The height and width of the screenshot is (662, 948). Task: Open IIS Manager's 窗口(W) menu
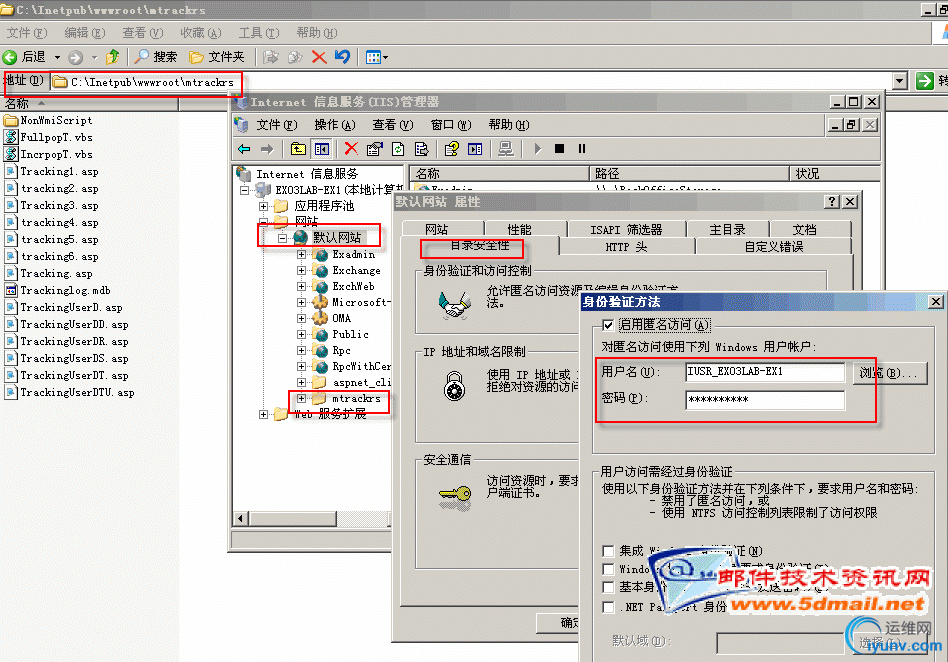pos(450,125)
